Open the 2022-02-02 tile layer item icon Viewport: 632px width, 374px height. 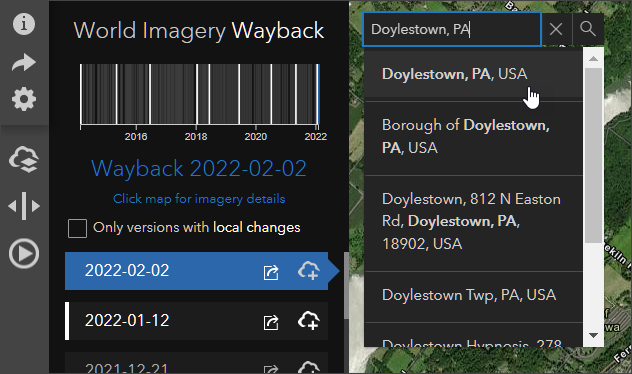271,272
